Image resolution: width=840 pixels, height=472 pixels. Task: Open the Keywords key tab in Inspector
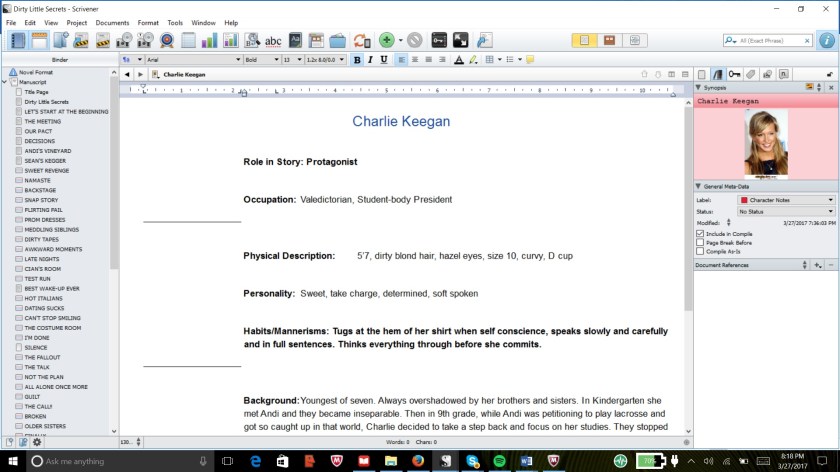tap(734, 74)
